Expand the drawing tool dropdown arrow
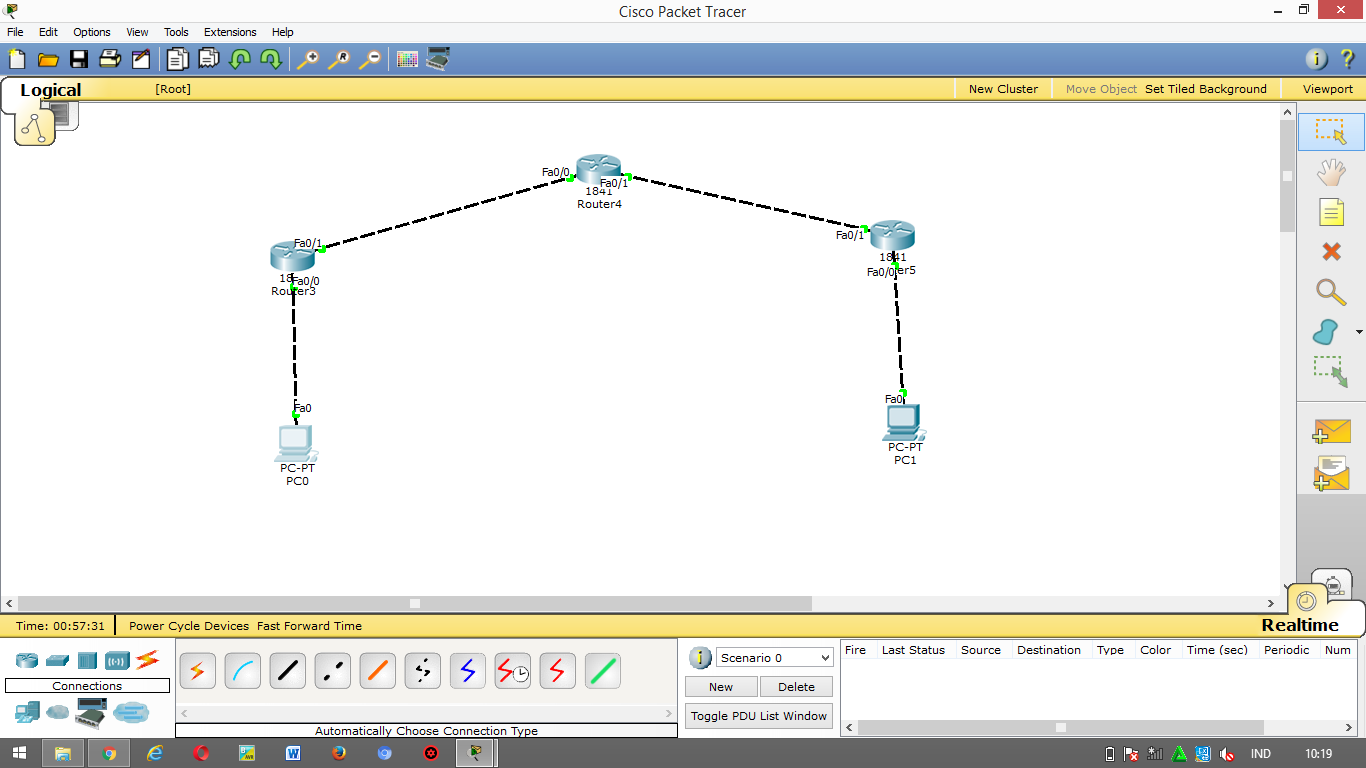The height and width of the screenshot is (768, 1366). 1359,332
